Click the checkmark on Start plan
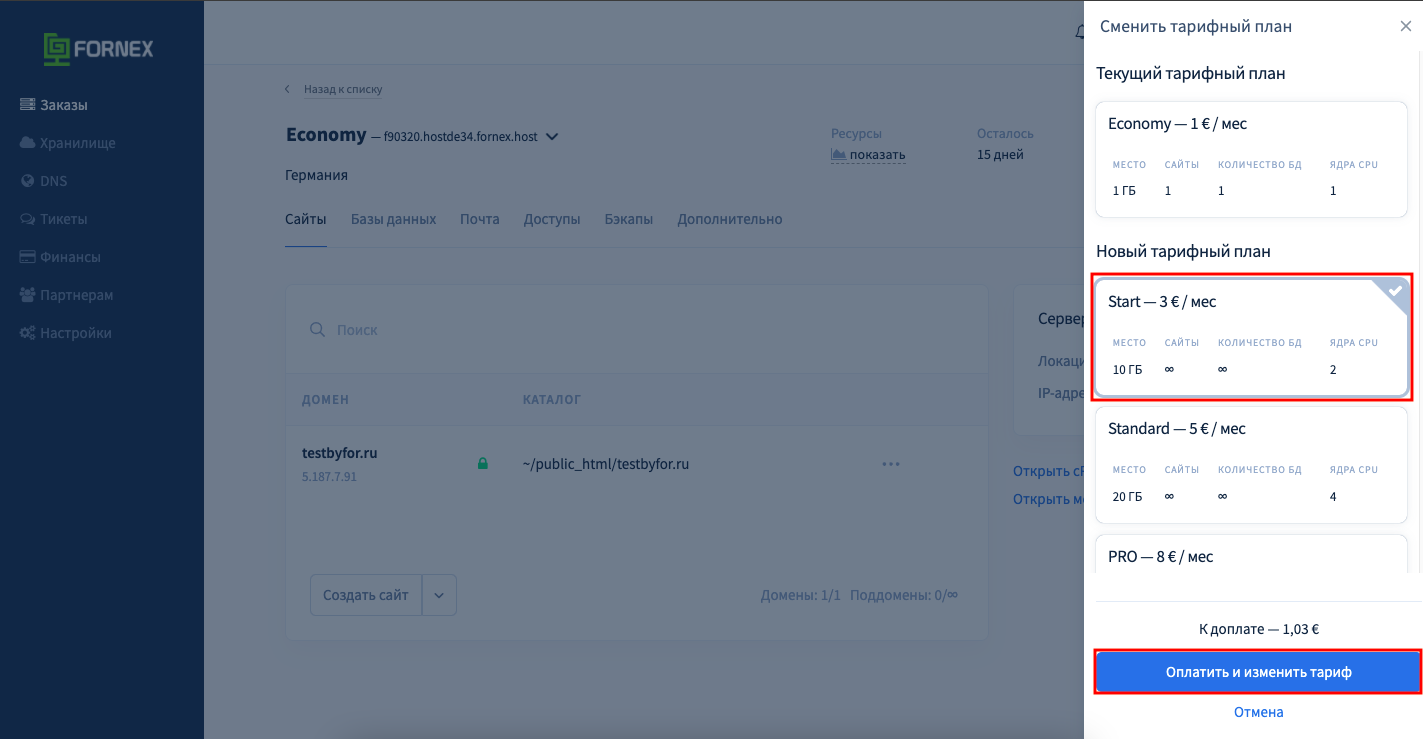 pos(1395,291)
